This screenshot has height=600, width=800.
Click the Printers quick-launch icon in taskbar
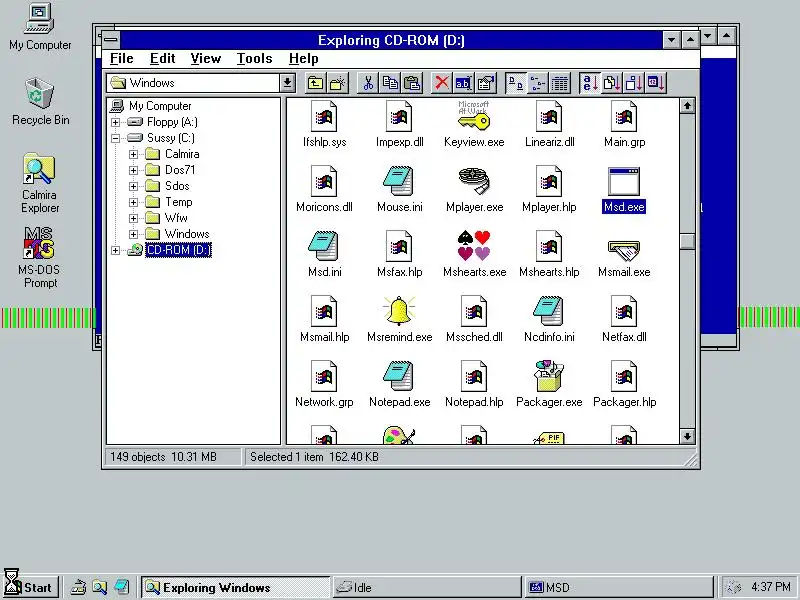(x=78, y=587)
